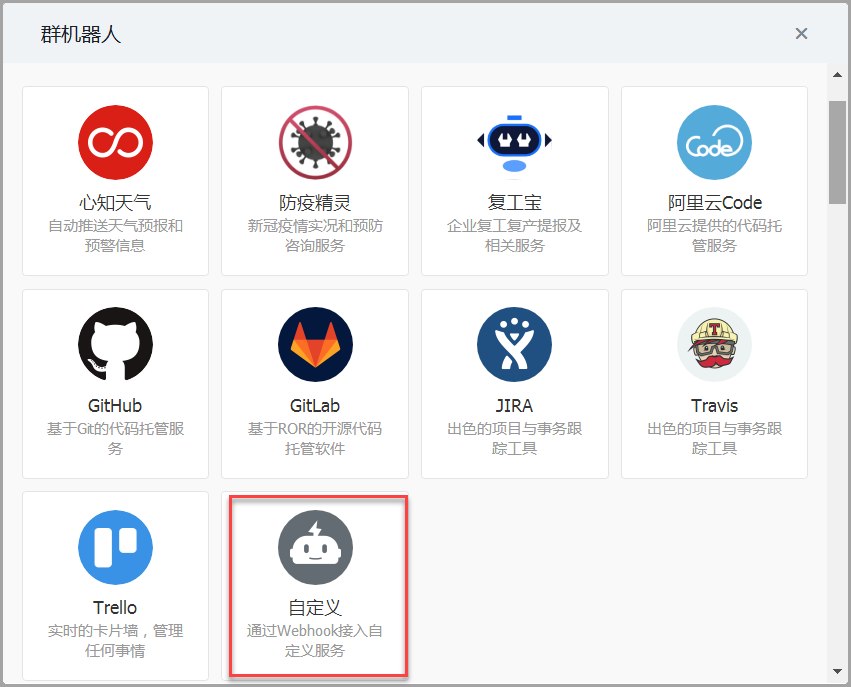Image resolution: width=851 pixels, height=687 pixels.
Task: Choose the 防疫精灵 virus icon
Action: (x=315, y=142)
